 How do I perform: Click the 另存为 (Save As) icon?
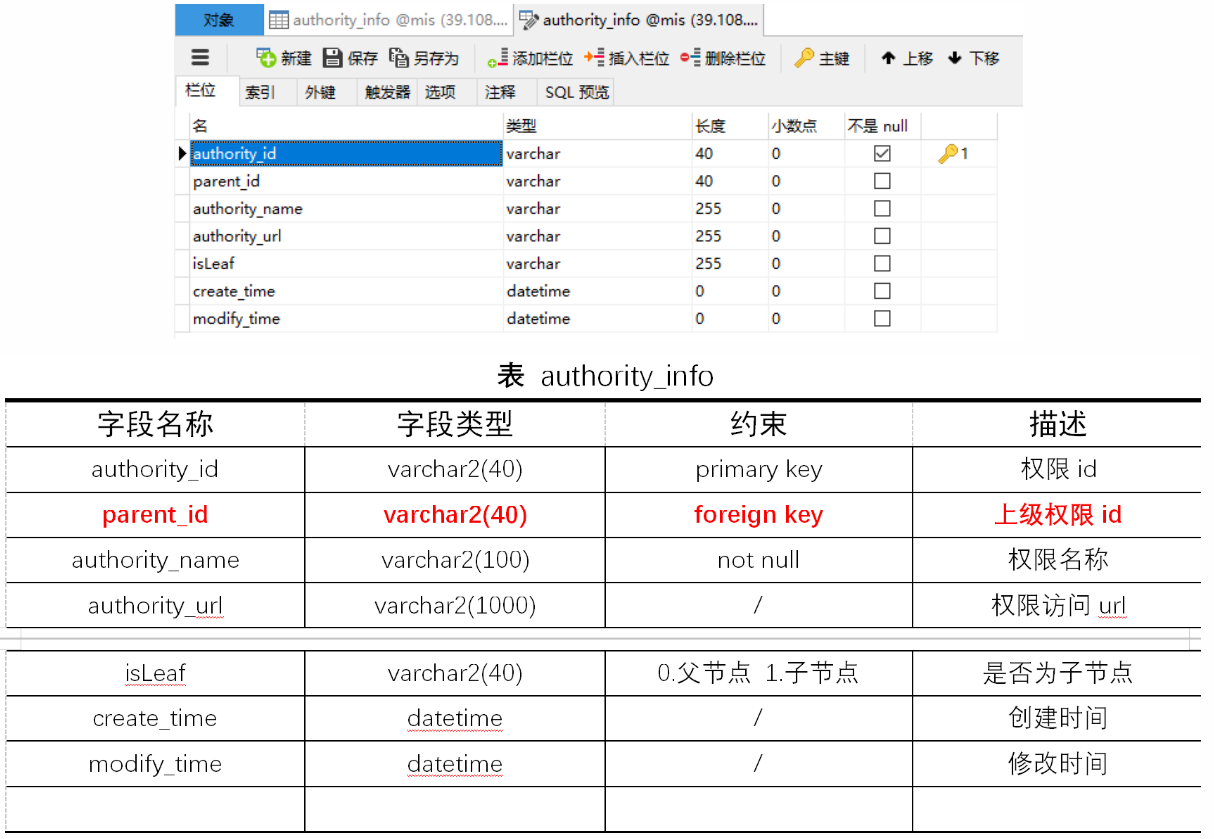(x=399, y=58)
